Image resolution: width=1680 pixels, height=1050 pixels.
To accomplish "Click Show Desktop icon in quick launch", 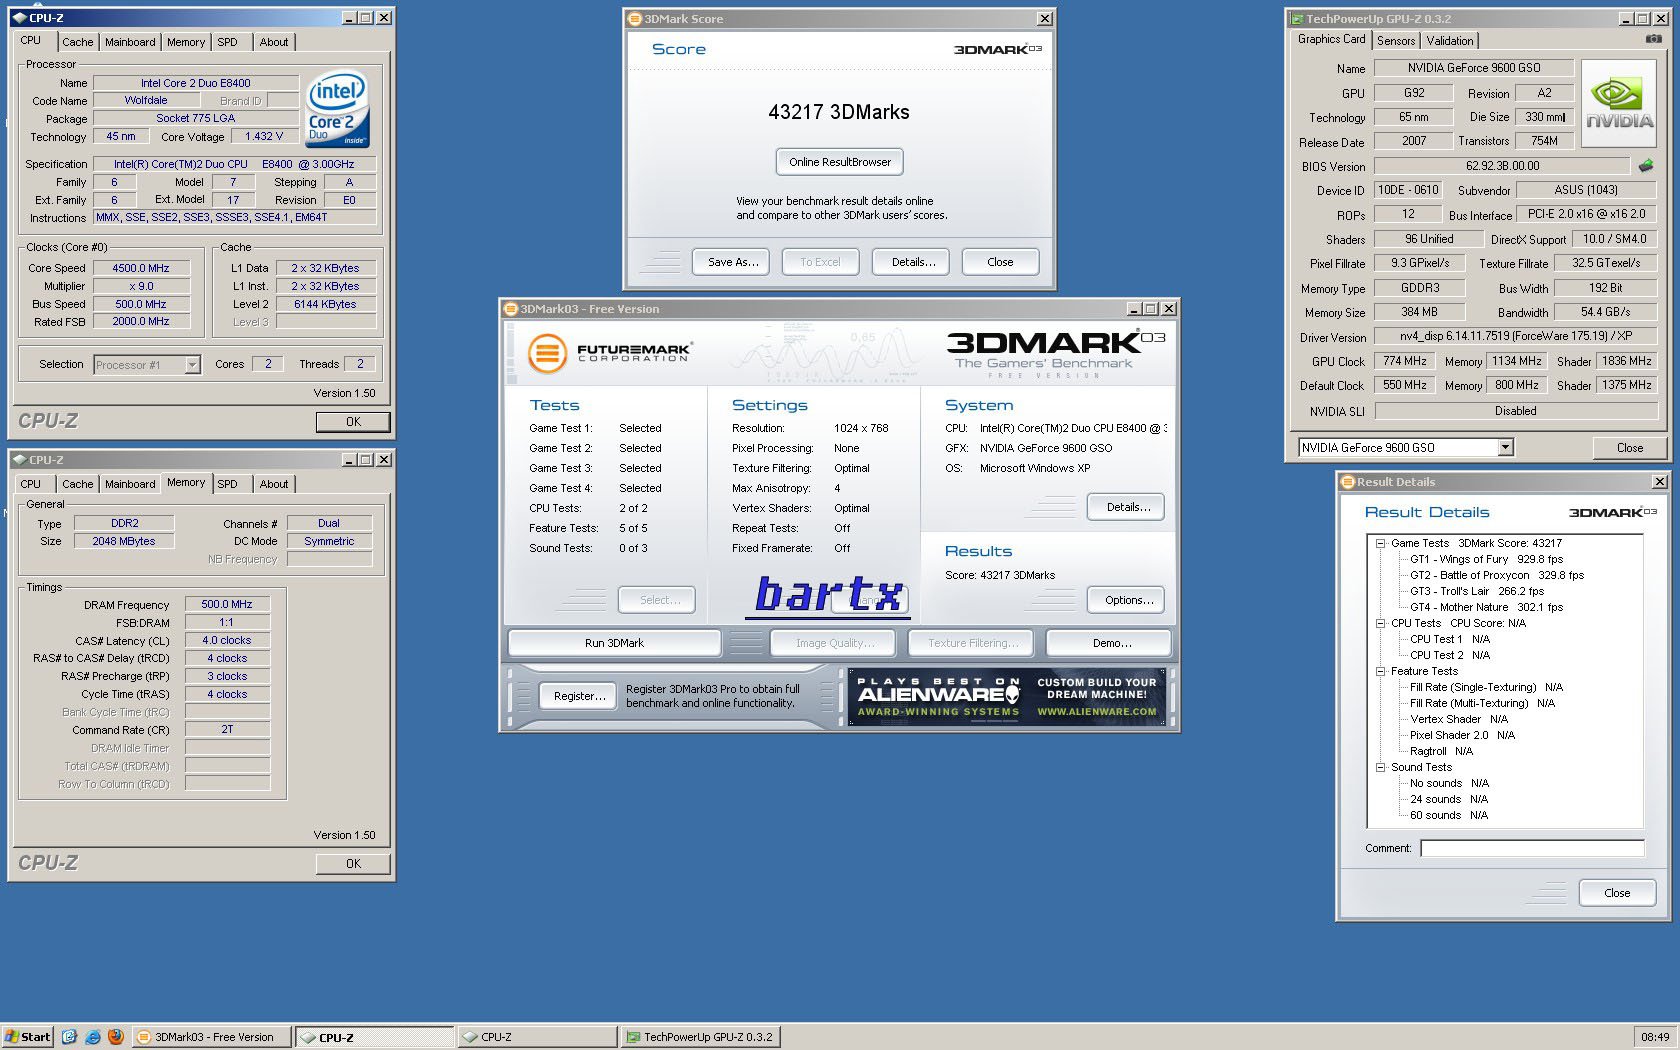I will click(x=69, y=1037).
